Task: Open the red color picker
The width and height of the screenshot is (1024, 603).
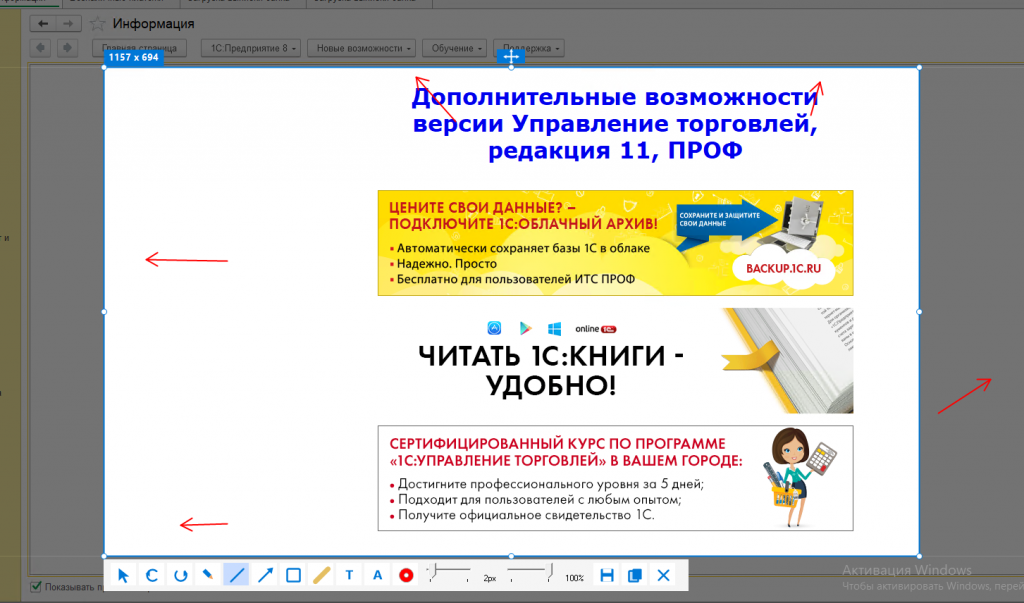Action: [406, 576]
